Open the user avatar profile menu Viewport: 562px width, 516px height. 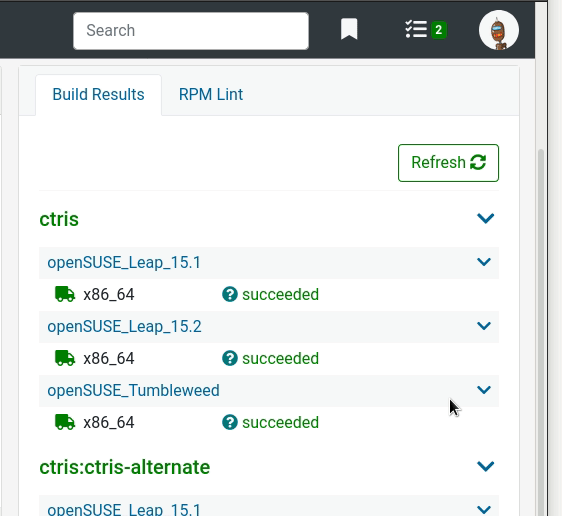click(x=499, y=30)
